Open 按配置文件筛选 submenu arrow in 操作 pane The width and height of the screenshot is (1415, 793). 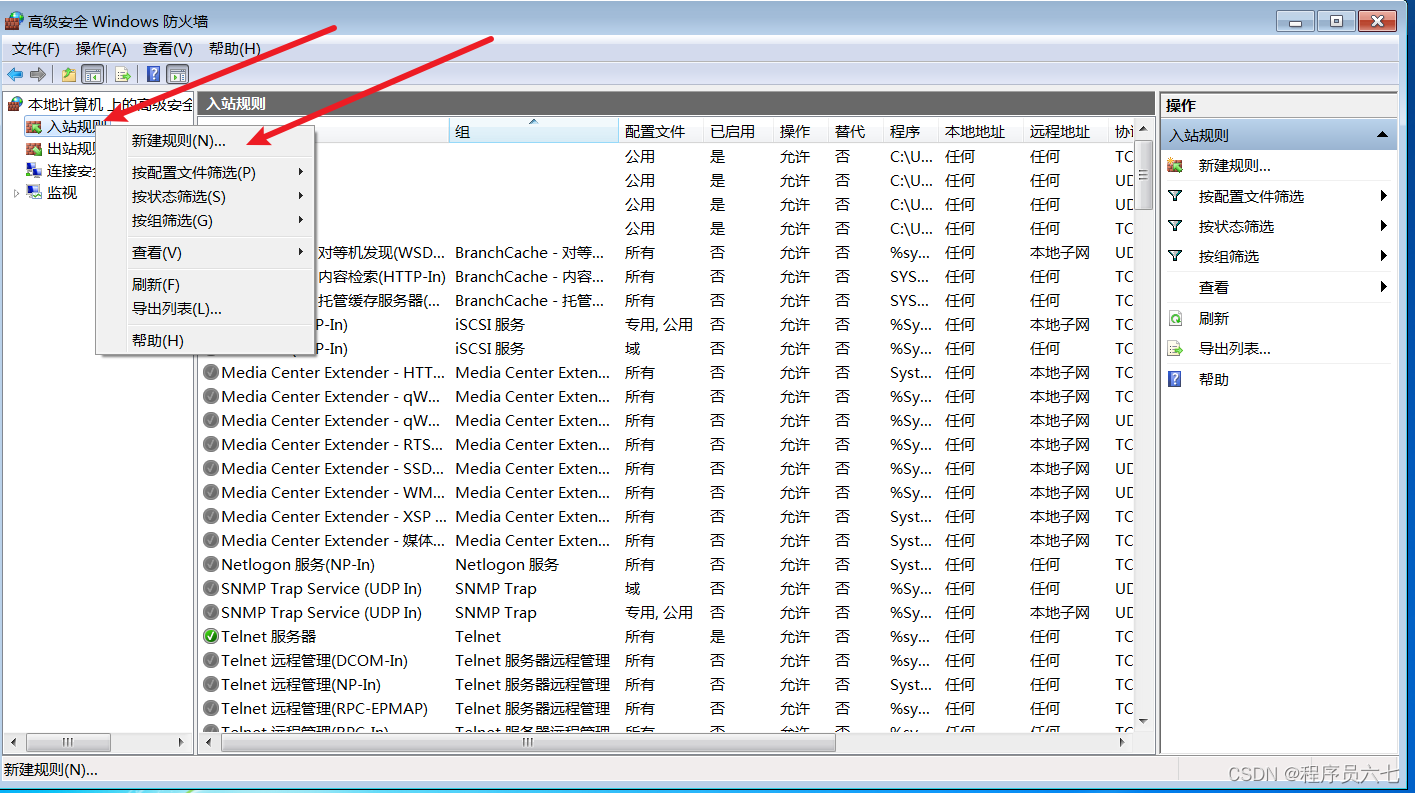tap(1384, 196)
